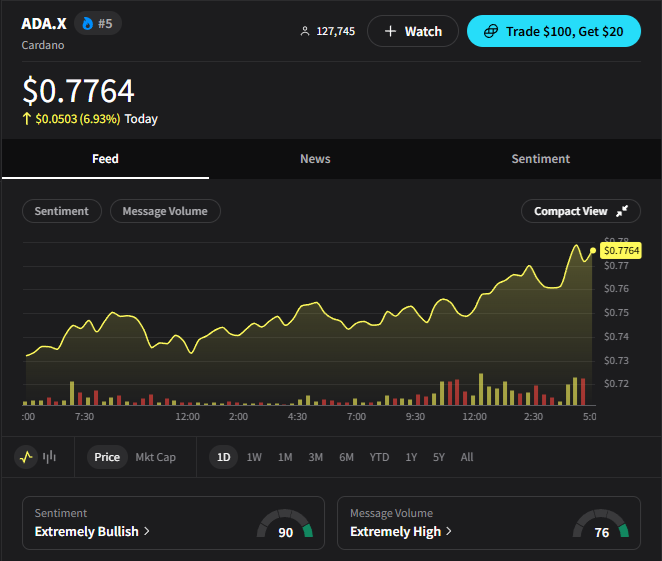This screenshot has width=662, height=561.
Task: Click the 4:30 time axis label
Action: tap(297, 417)
